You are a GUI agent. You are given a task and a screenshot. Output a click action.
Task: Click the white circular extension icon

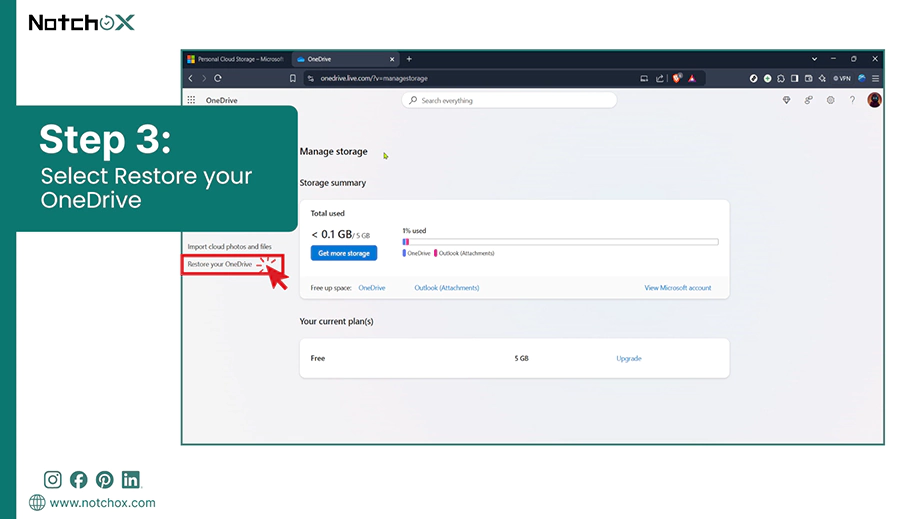pyautogui.click(x=753, y=78)
